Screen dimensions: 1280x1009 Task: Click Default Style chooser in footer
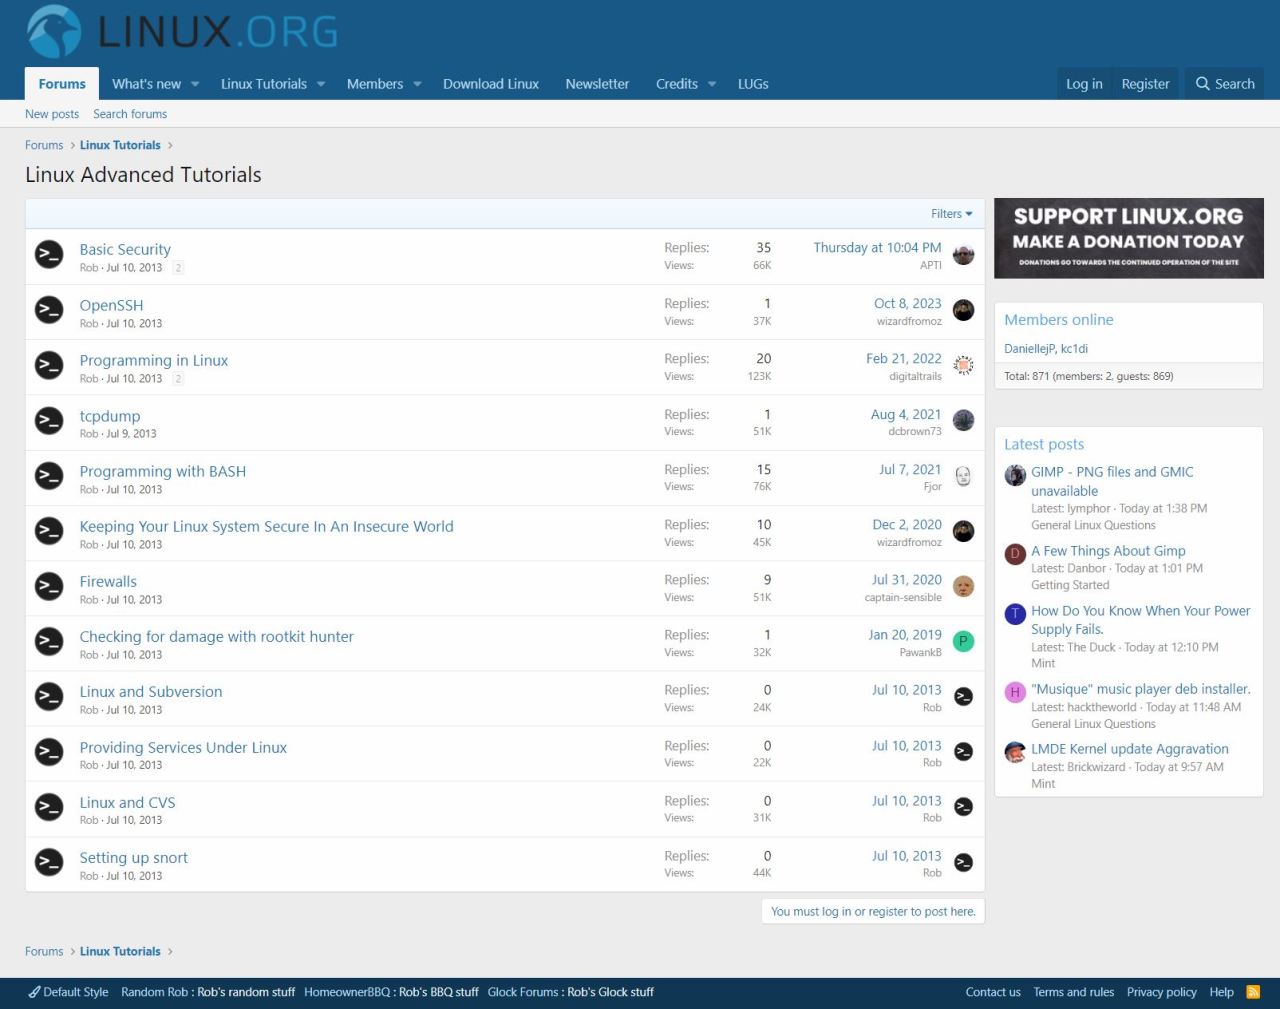[x=68, y=992]
